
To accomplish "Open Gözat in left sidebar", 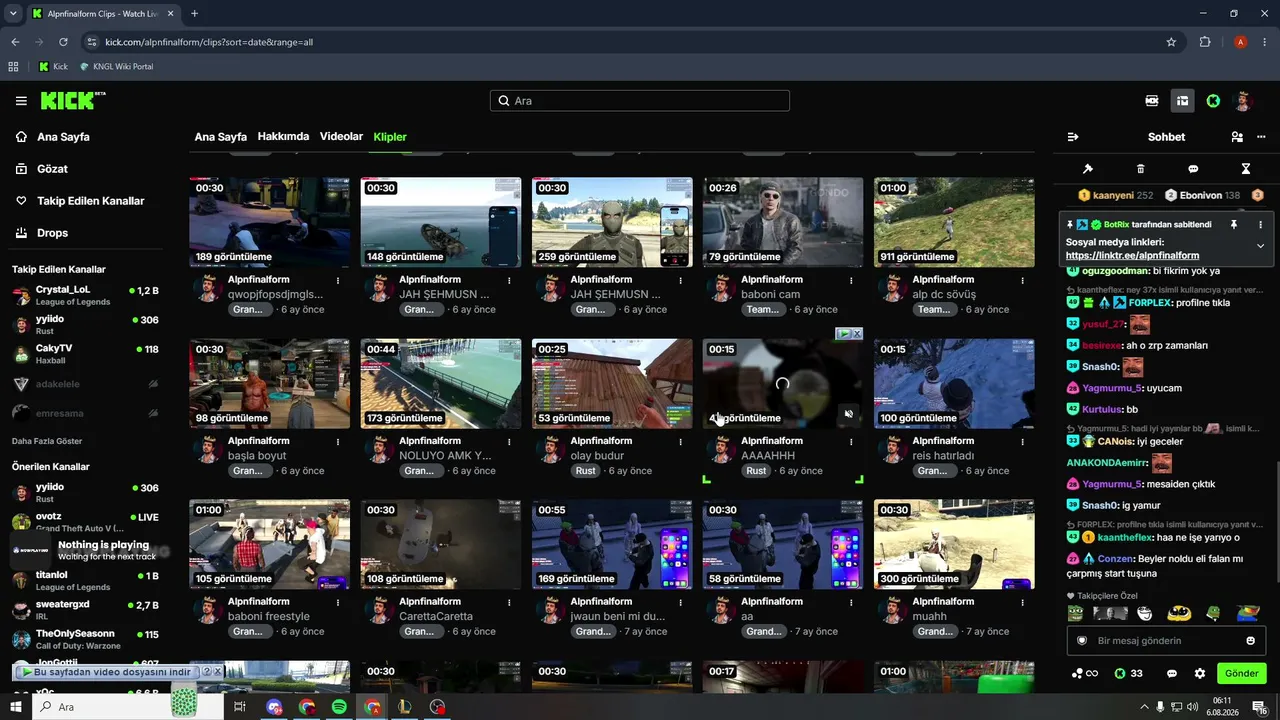I will (52, 169).
